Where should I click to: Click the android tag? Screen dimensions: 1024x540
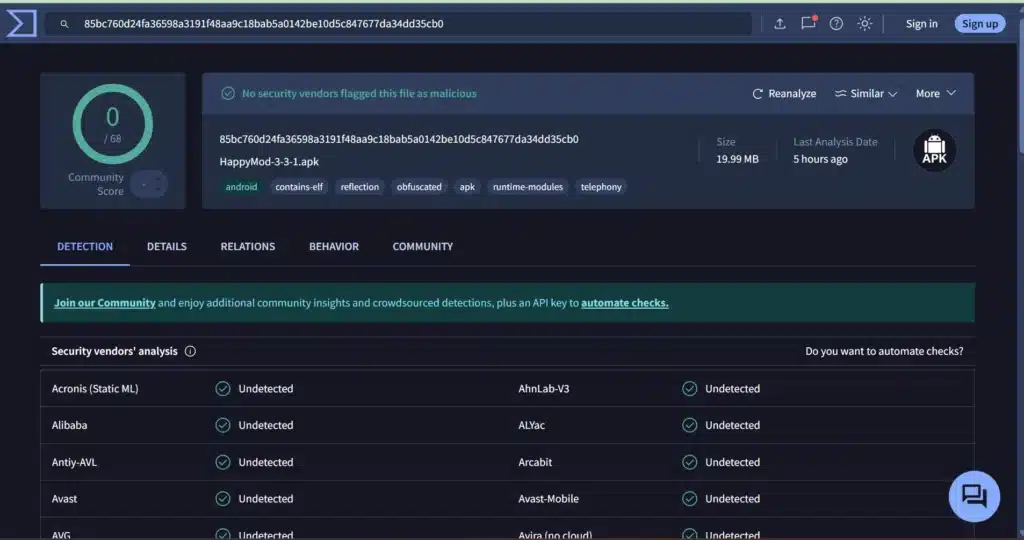pos(241,187)
